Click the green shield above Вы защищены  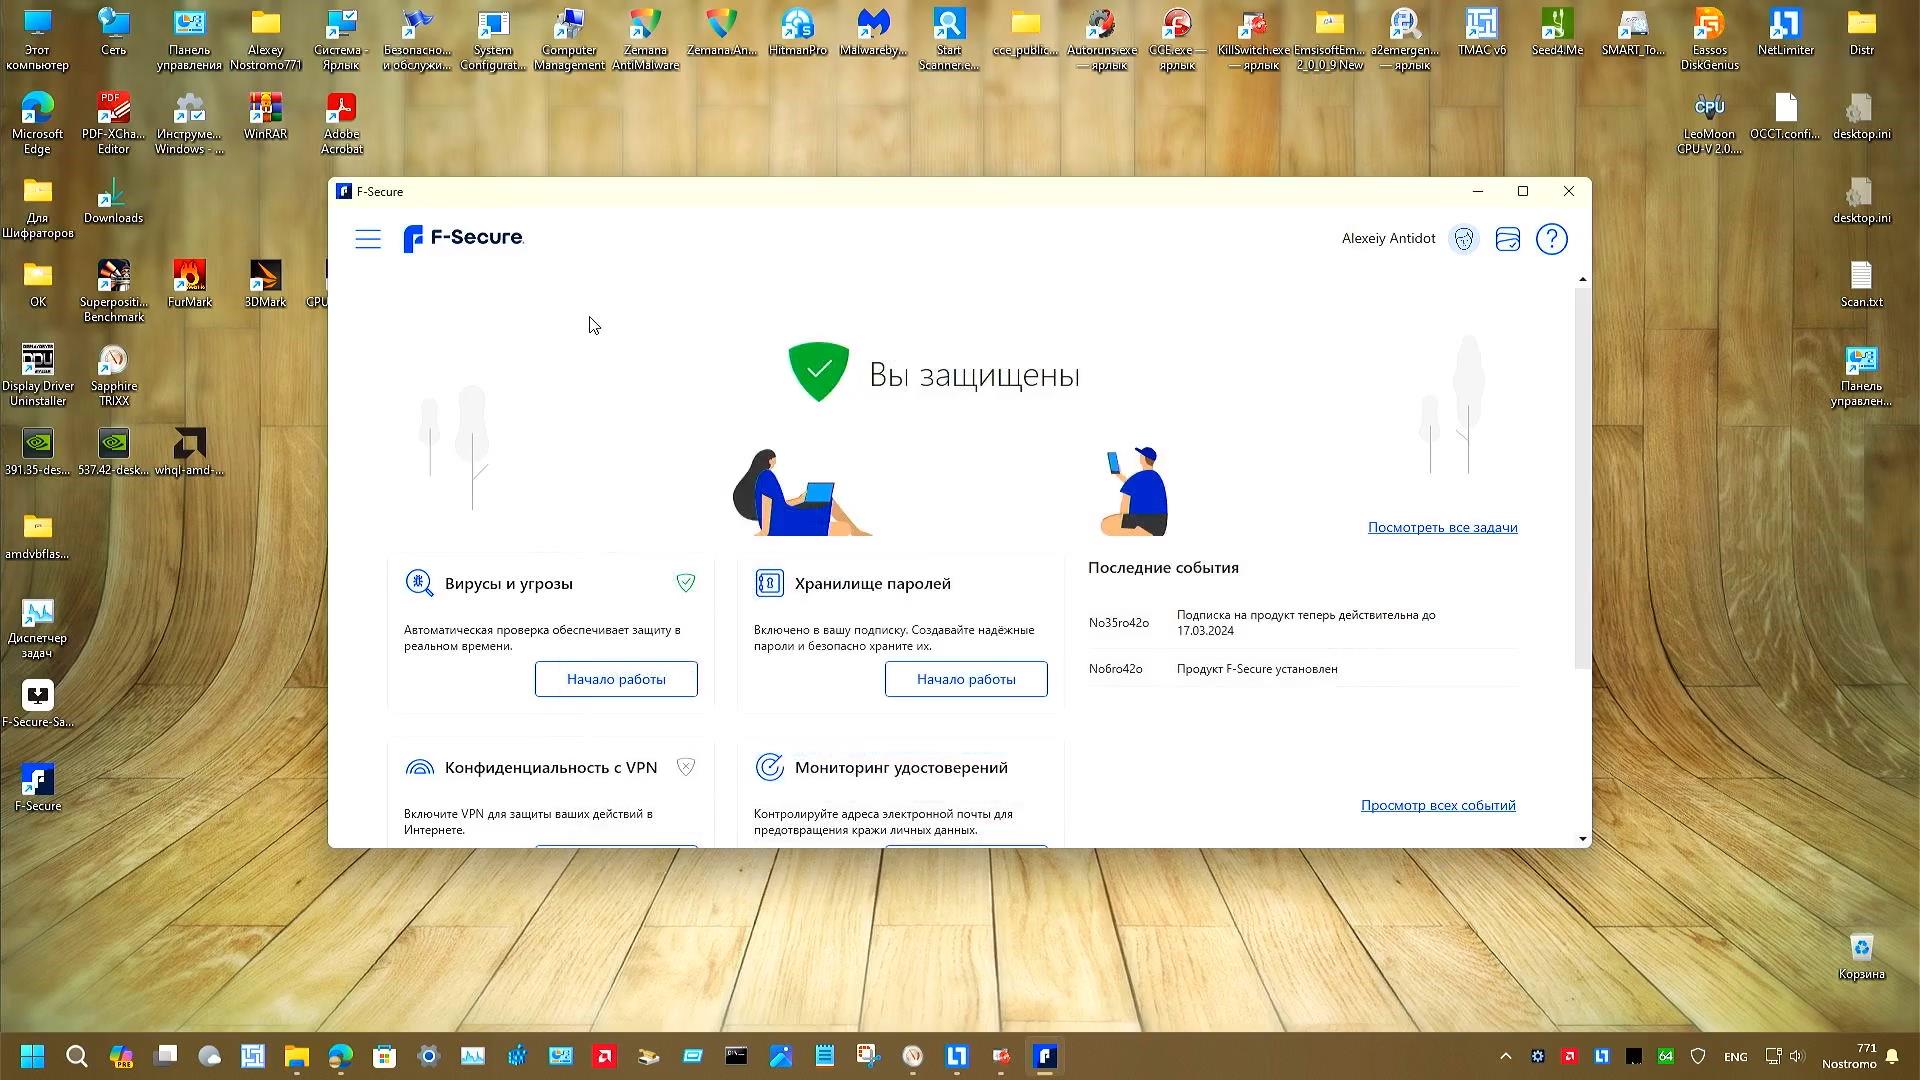[x=818, y=371]
